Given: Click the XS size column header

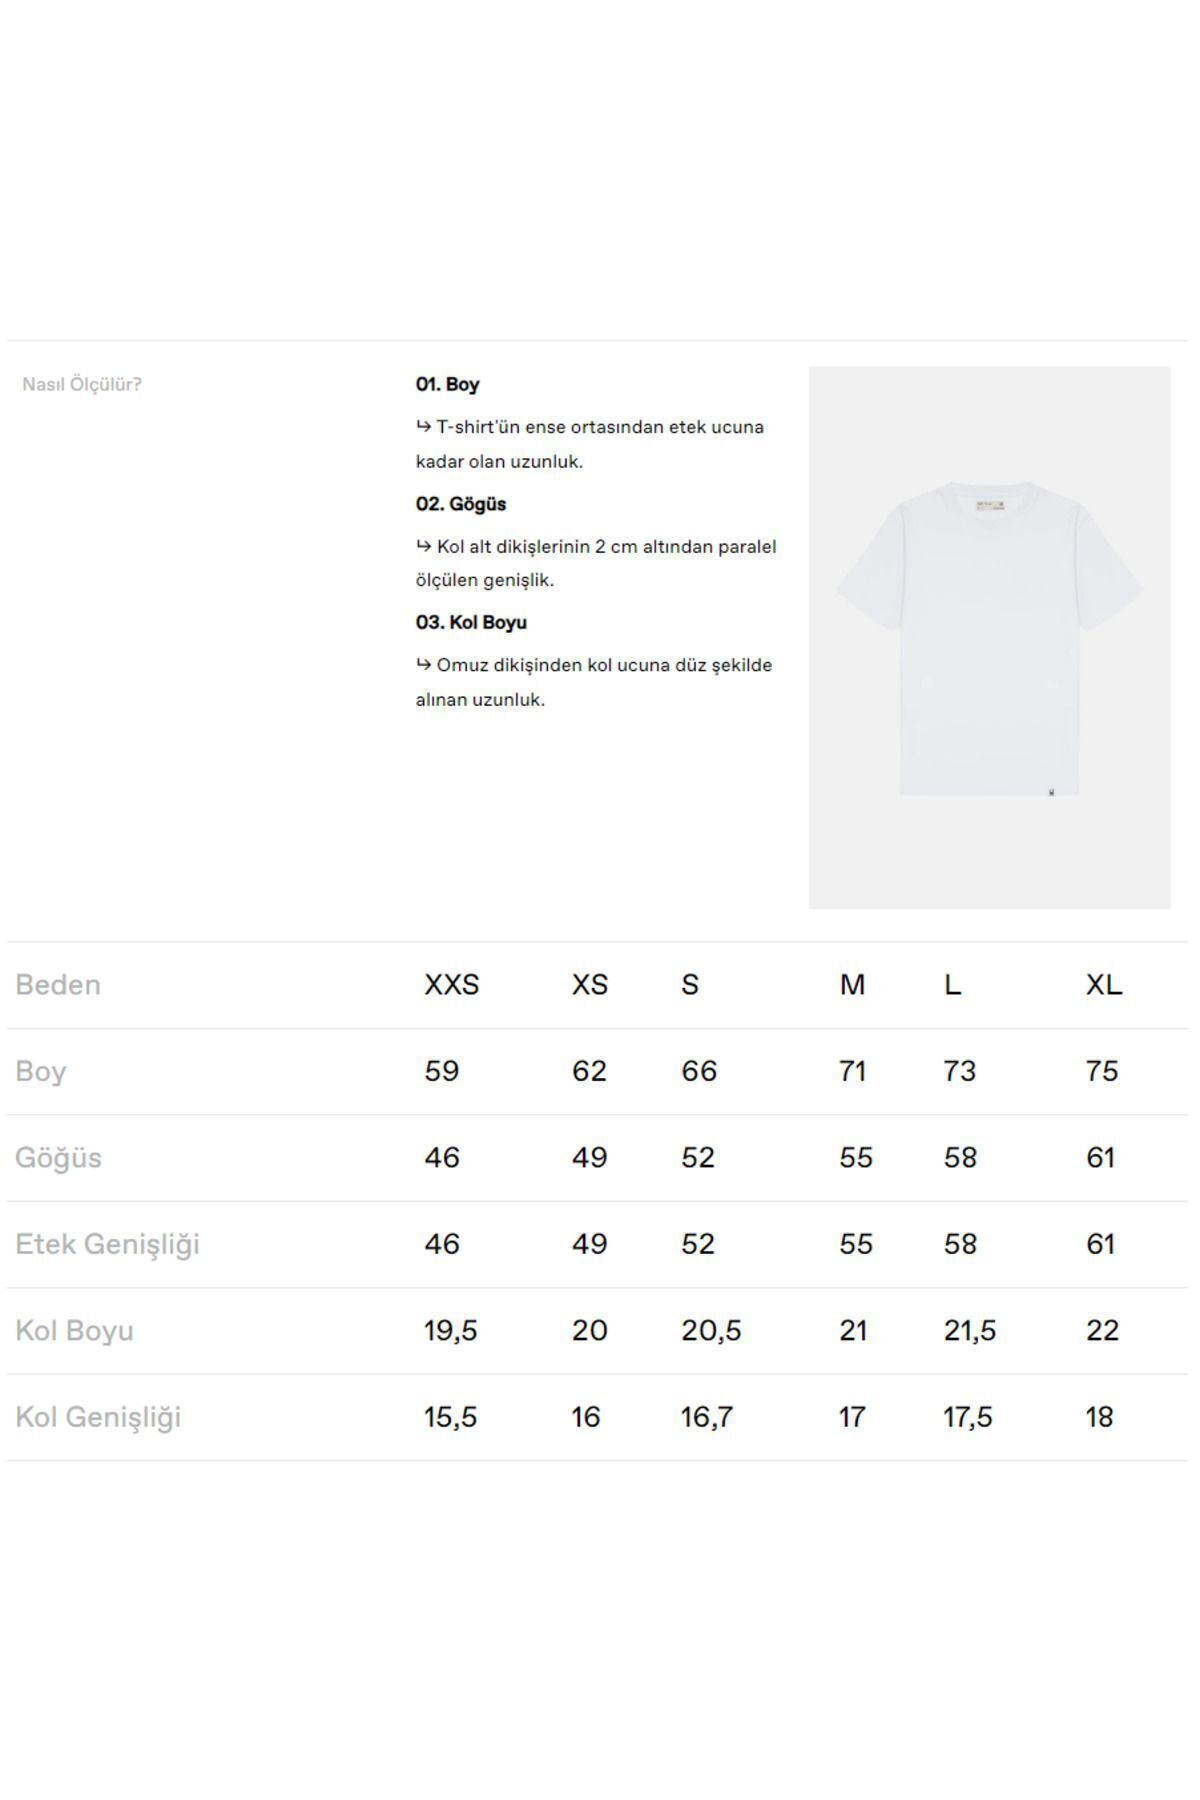Looking at the screenshot, I should click(x=590, y=985).
